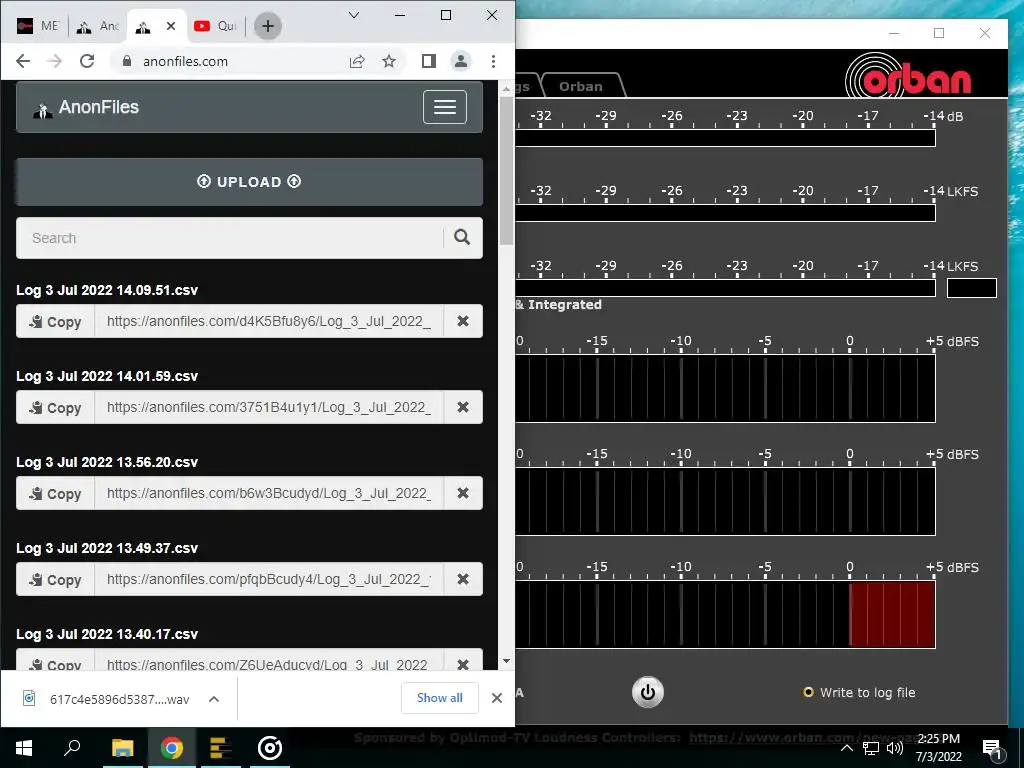Go back in Chrome
Screen dimensions: 1024x768
[x=23, y=61]
